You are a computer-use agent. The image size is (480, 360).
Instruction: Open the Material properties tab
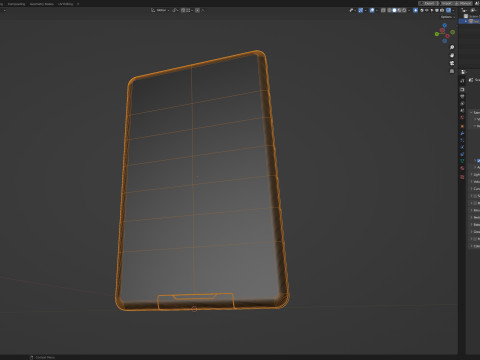(462, 168)
